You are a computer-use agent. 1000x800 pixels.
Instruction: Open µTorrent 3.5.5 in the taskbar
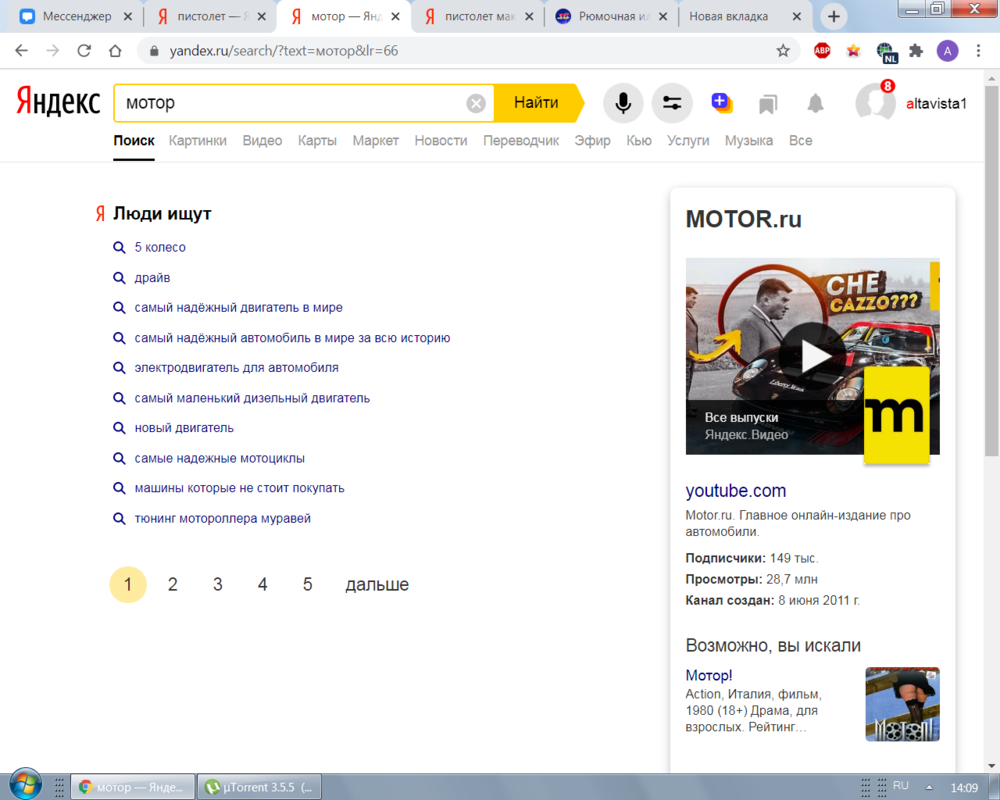[x=260, y=787]
